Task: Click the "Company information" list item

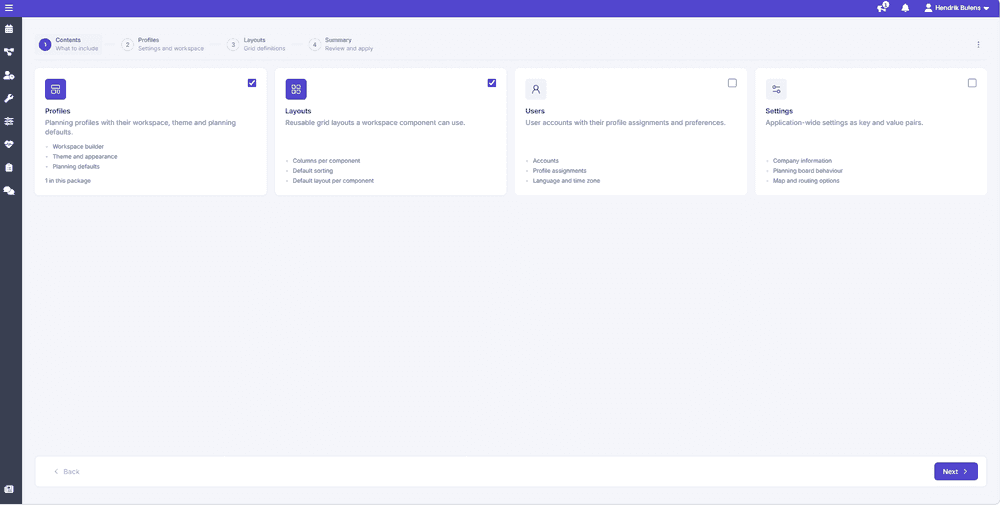Action: 802,161
